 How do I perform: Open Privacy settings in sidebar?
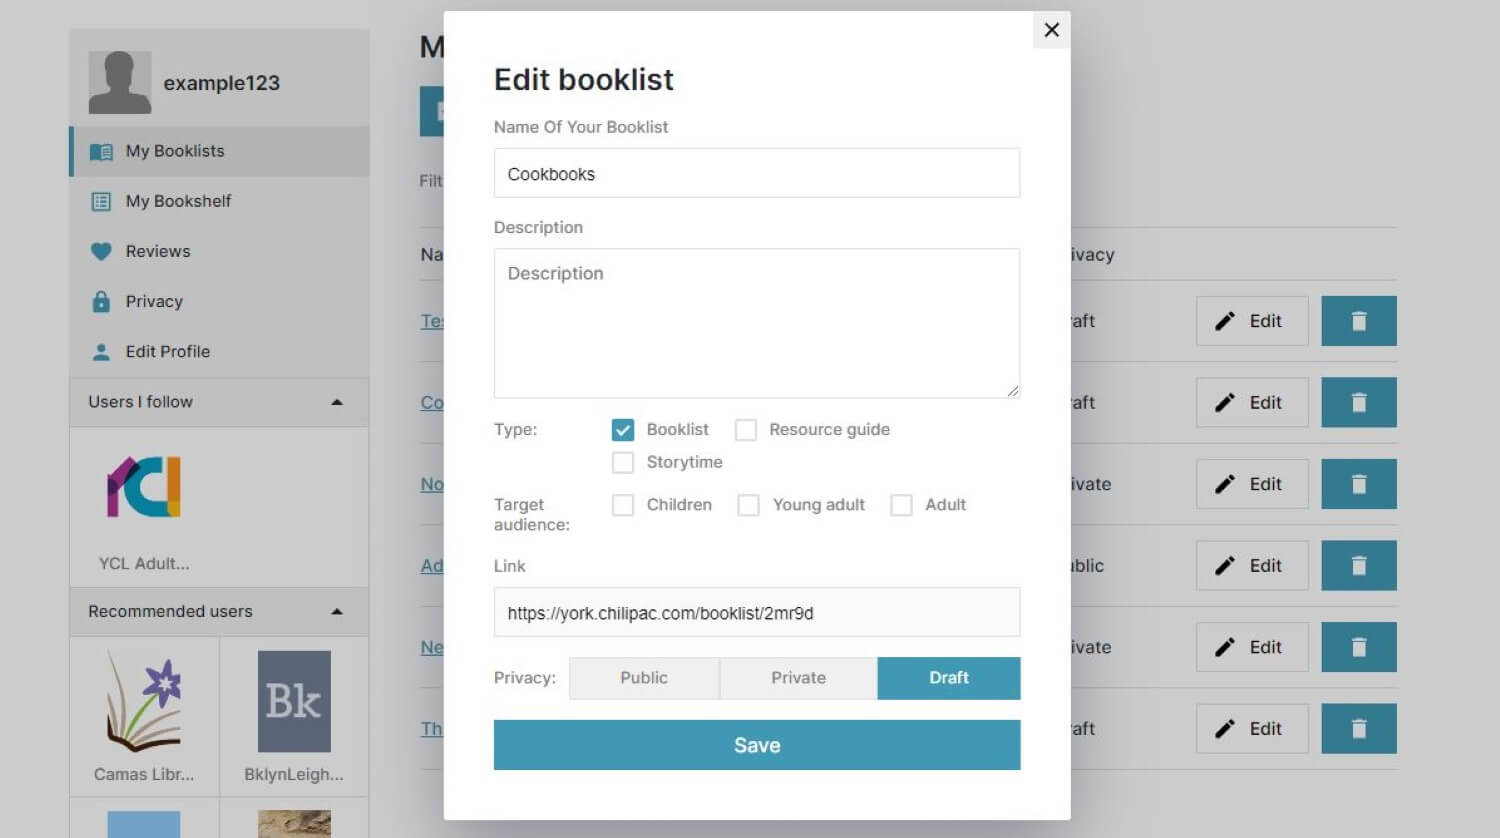coord(219,301)
